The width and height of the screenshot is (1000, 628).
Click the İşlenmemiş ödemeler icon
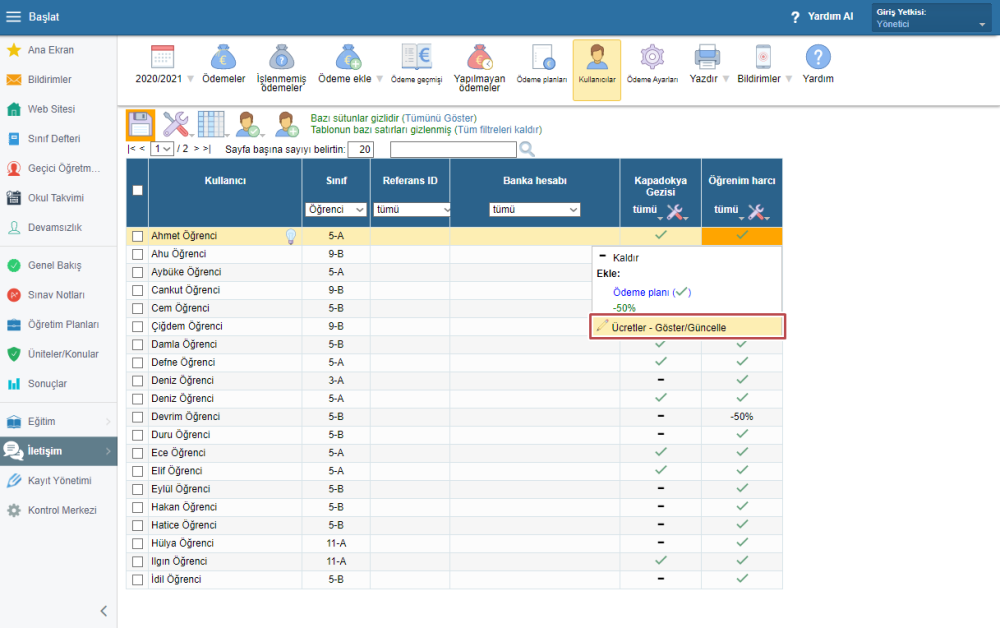(x=281, y=58)
